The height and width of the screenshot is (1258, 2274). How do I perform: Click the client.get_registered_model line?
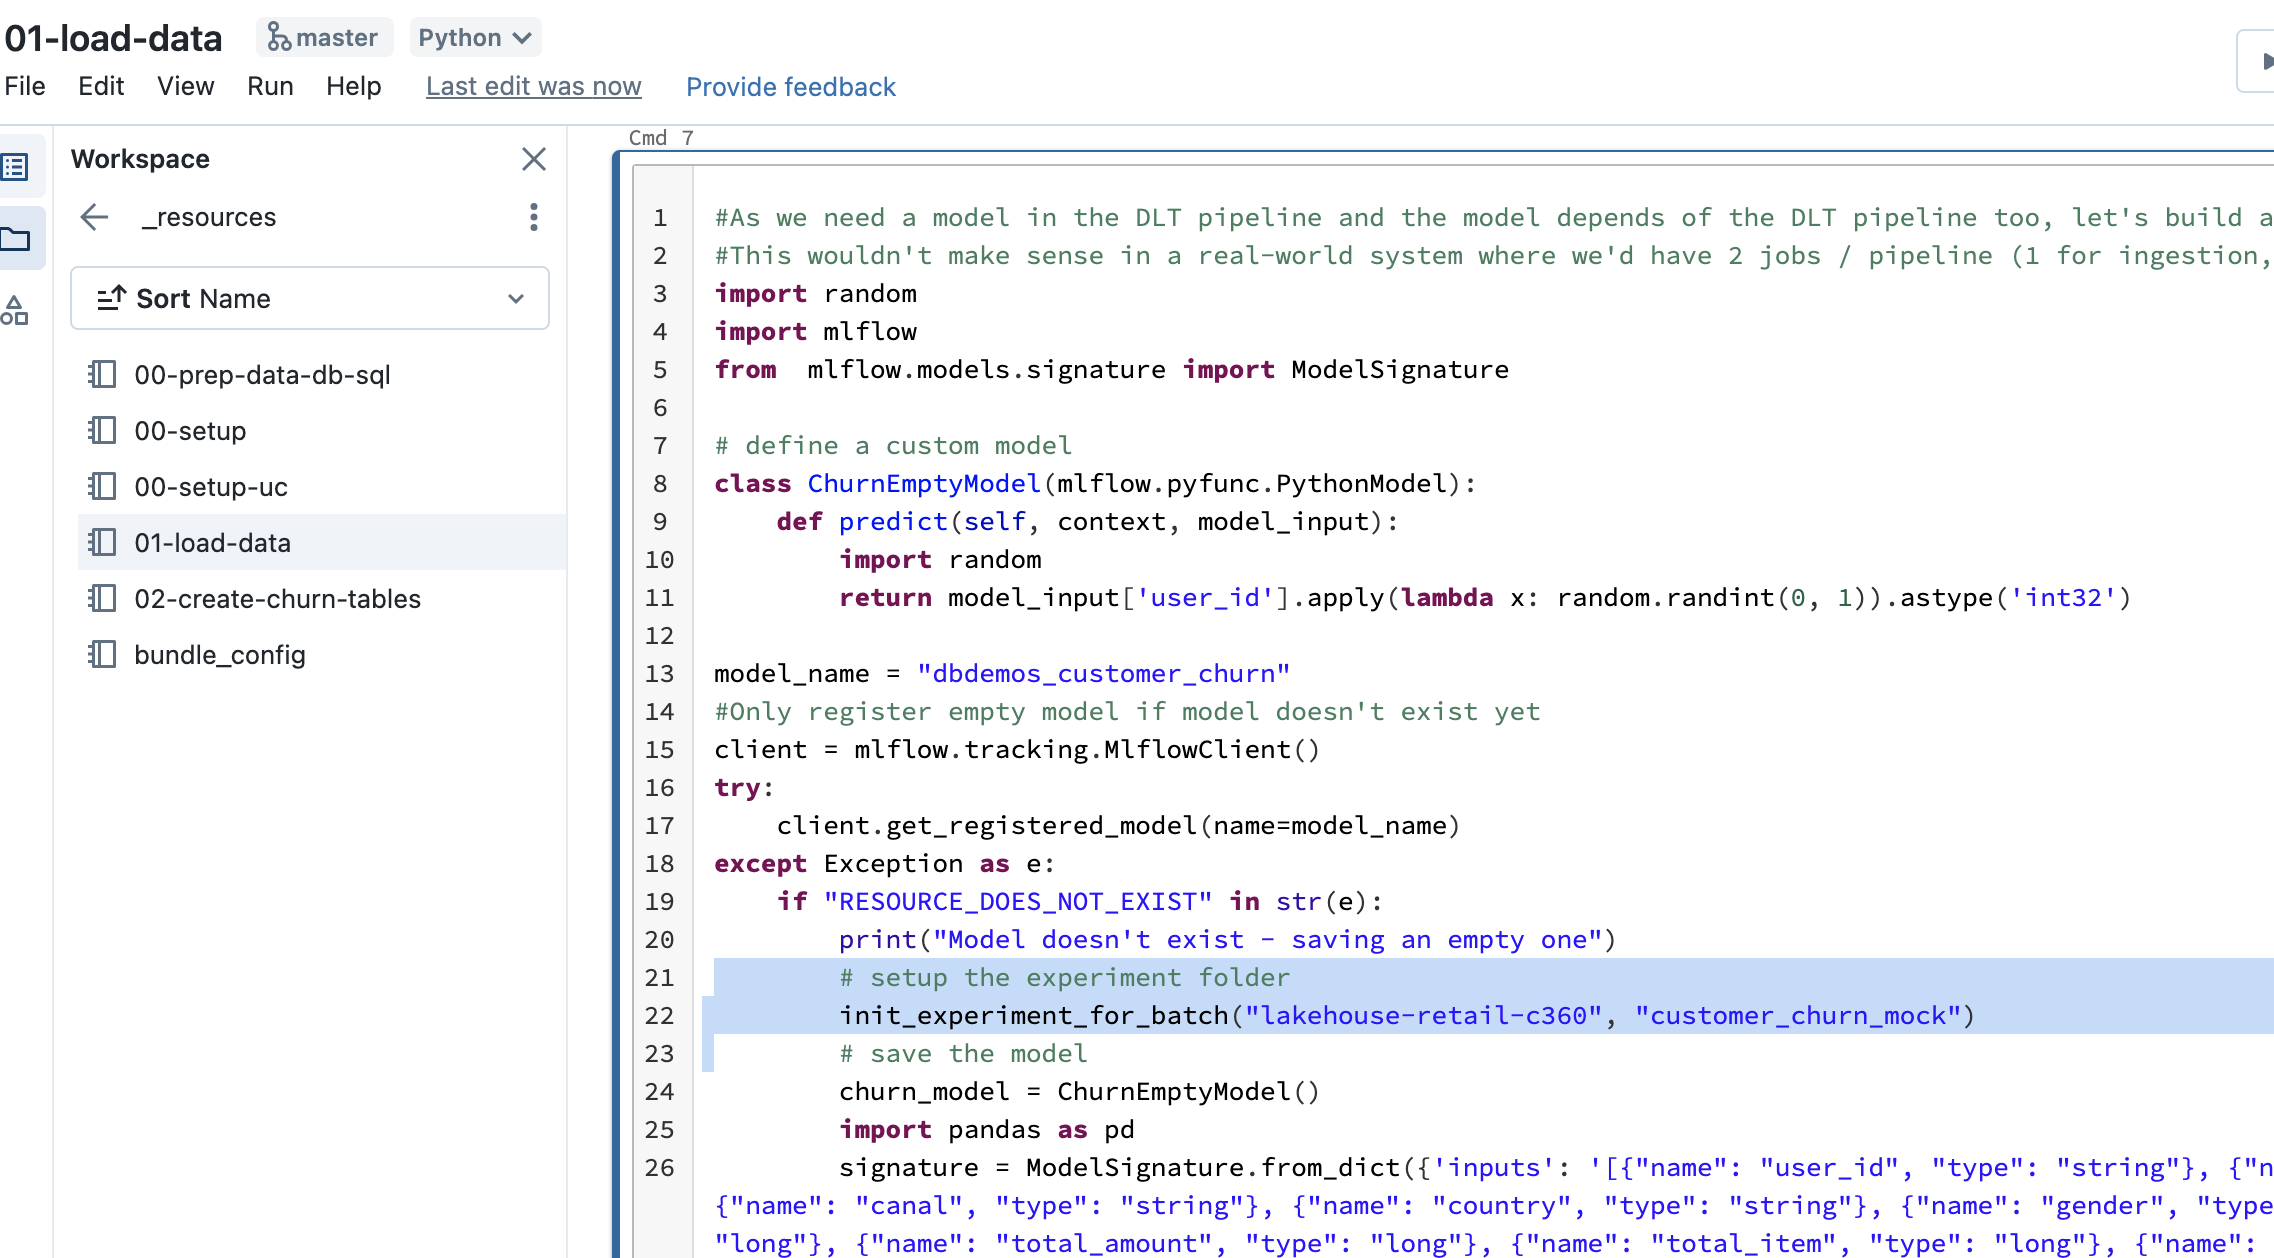click(1118, 826)
